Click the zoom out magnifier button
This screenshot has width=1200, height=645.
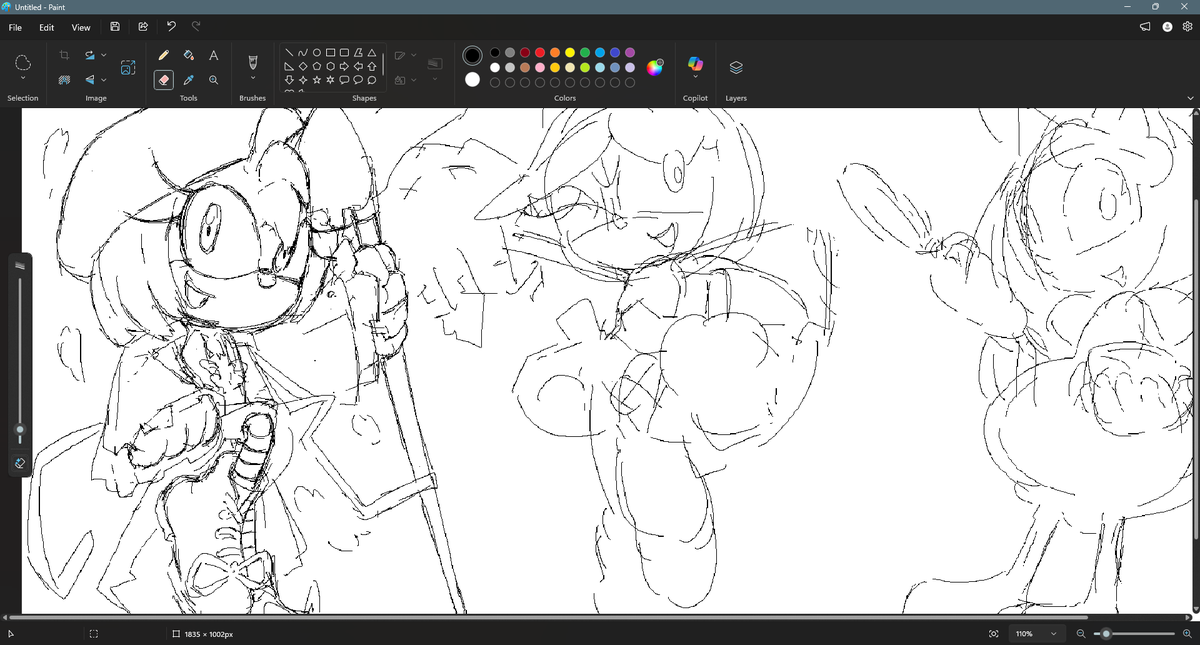click(1081, 634)
